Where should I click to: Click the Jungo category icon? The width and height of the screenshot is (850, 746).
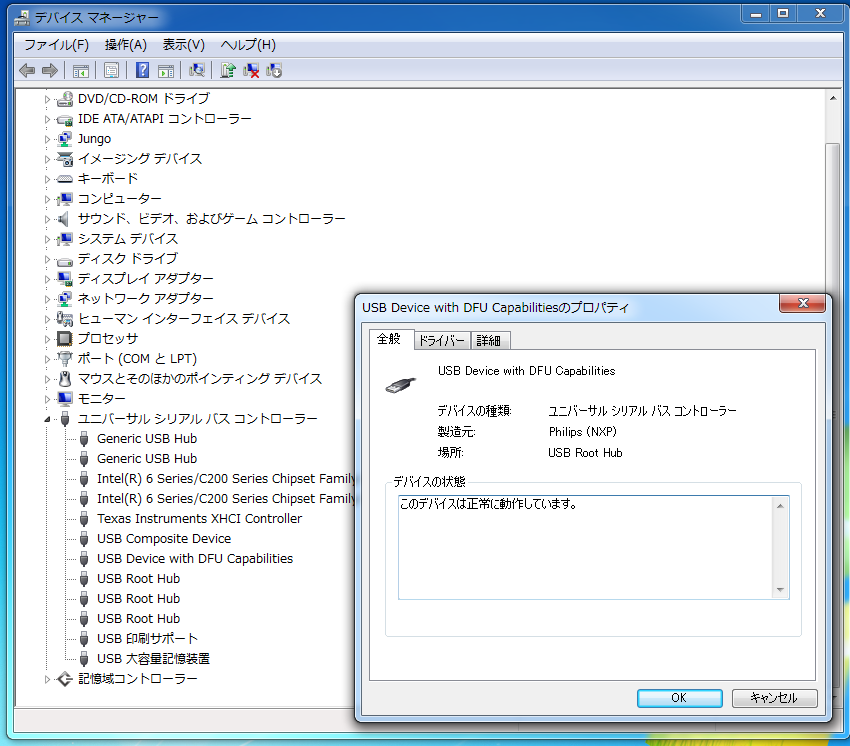coord(65,139)
